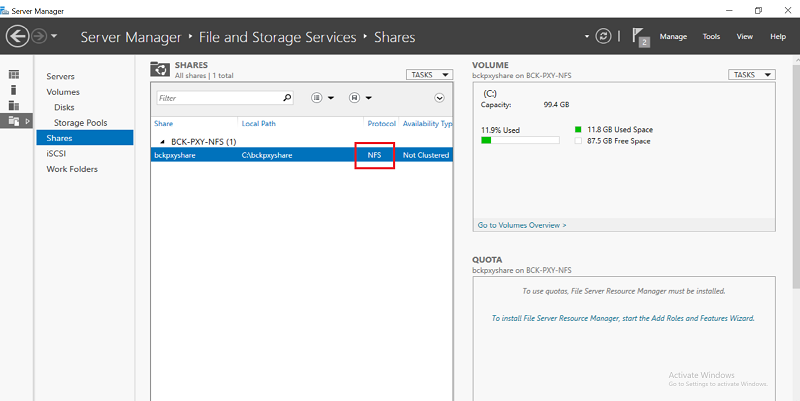Collapse the BCK-PXY-NFS group
Image resolution: width=800 pixels, height=401 pixels.
(x=163, y=142)
